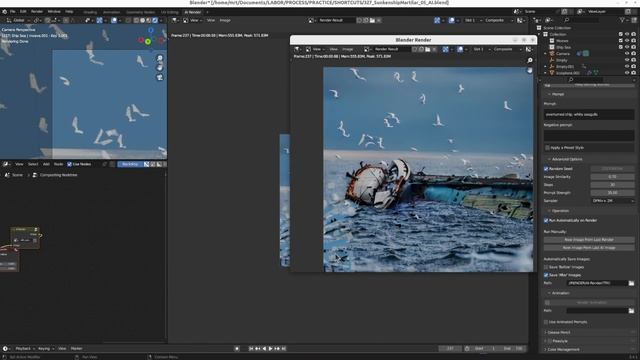Adjust the Steps value slider
Screen dimensions: 640x360
click(x=612, y=184)
